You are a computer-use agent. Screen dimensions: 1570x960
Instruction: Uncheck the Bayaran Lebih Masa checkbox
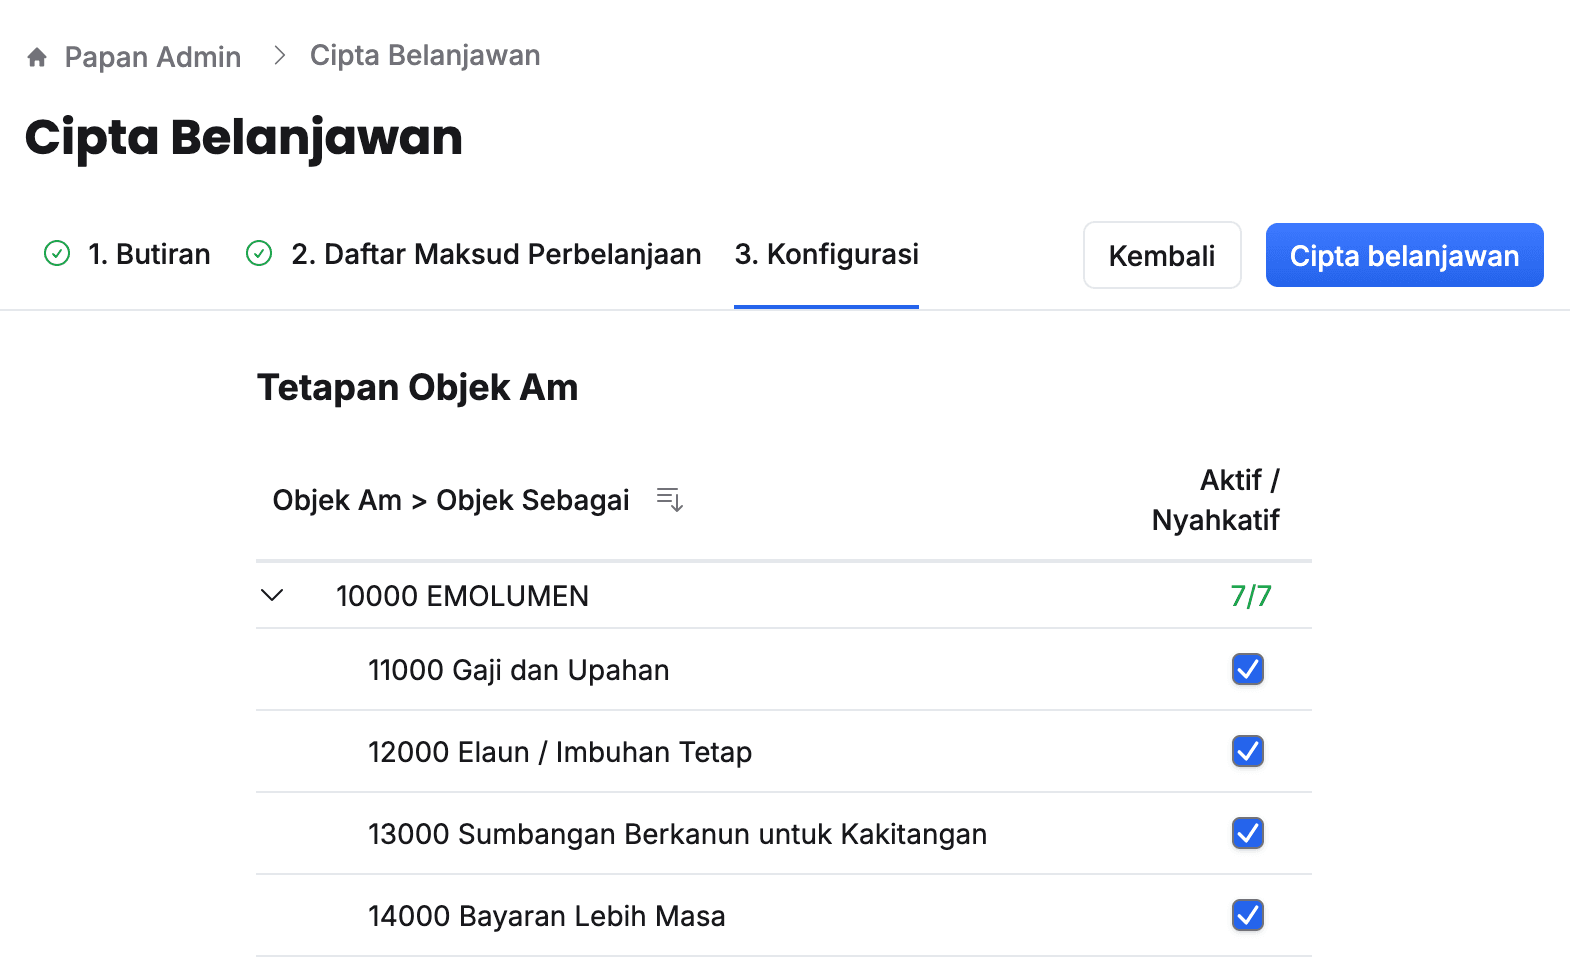(1247, 915)
